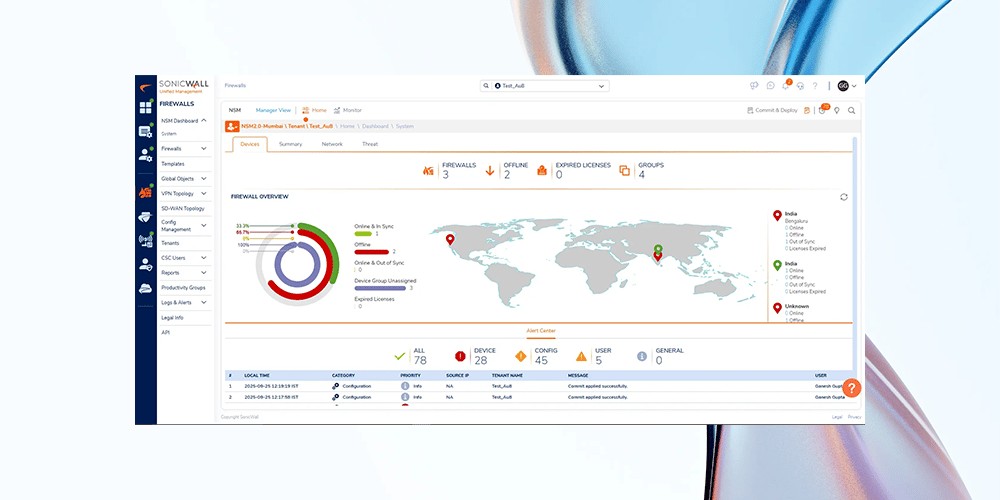Expand the Logs & Alerts menu
Screen dimensions: 1000x500
[x=203, y=302]
